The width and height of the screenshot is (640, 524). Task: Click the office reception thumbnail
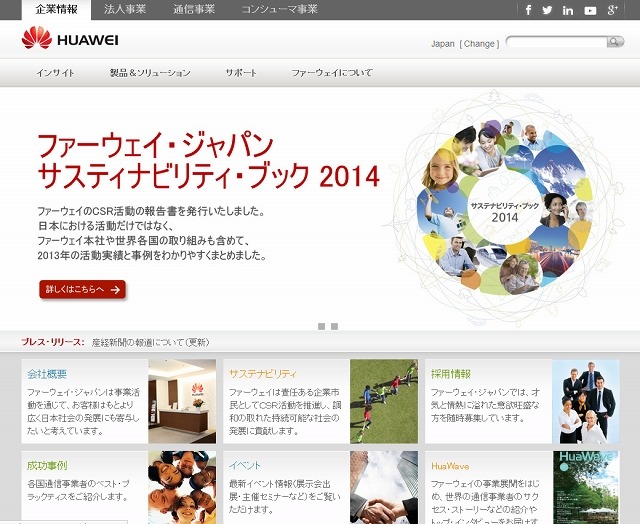click(182, 401)
